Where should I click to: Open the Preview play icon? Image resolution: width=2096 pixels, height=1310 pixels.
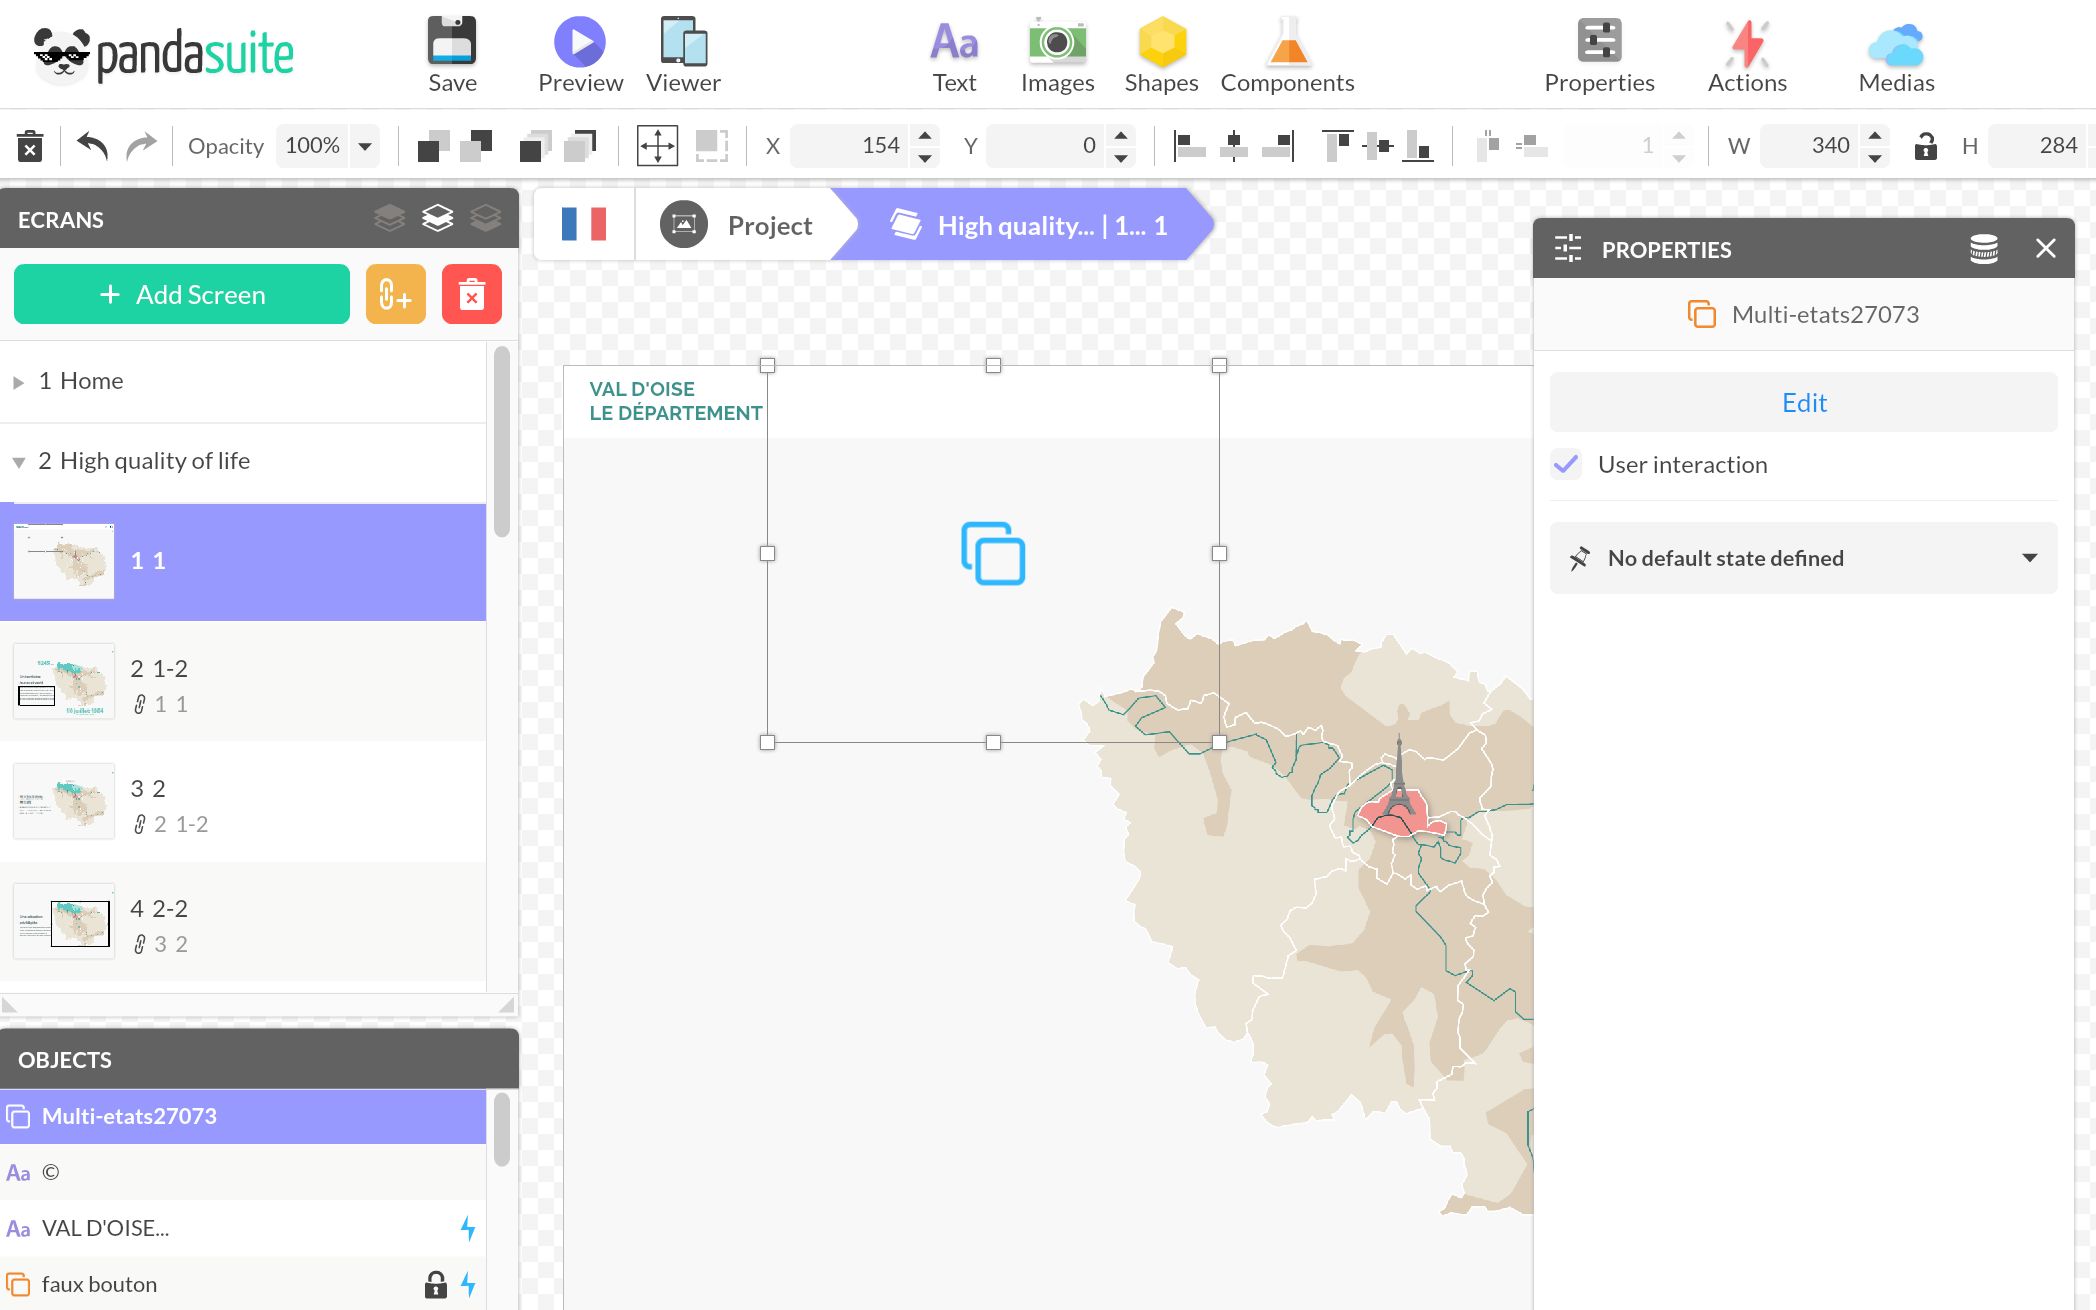[x=580, y=43]
